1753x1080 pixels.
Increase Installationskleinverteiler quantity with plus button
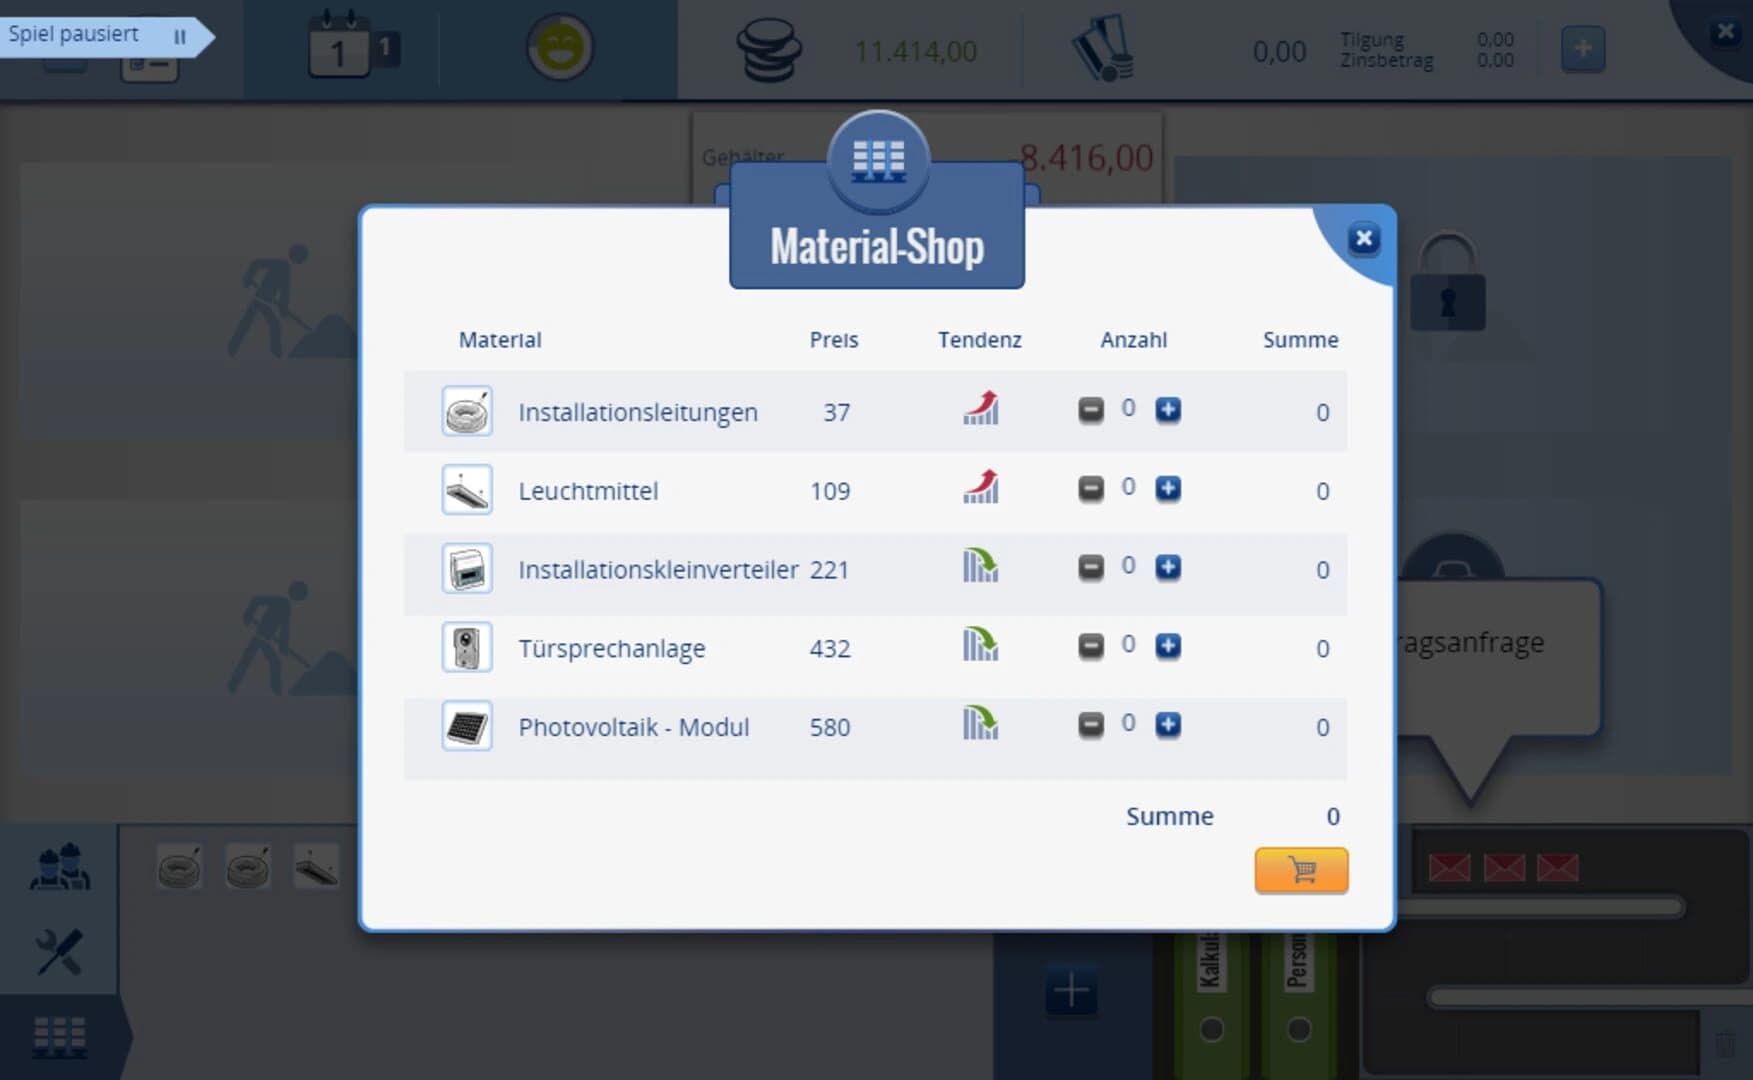(1168, 568)
